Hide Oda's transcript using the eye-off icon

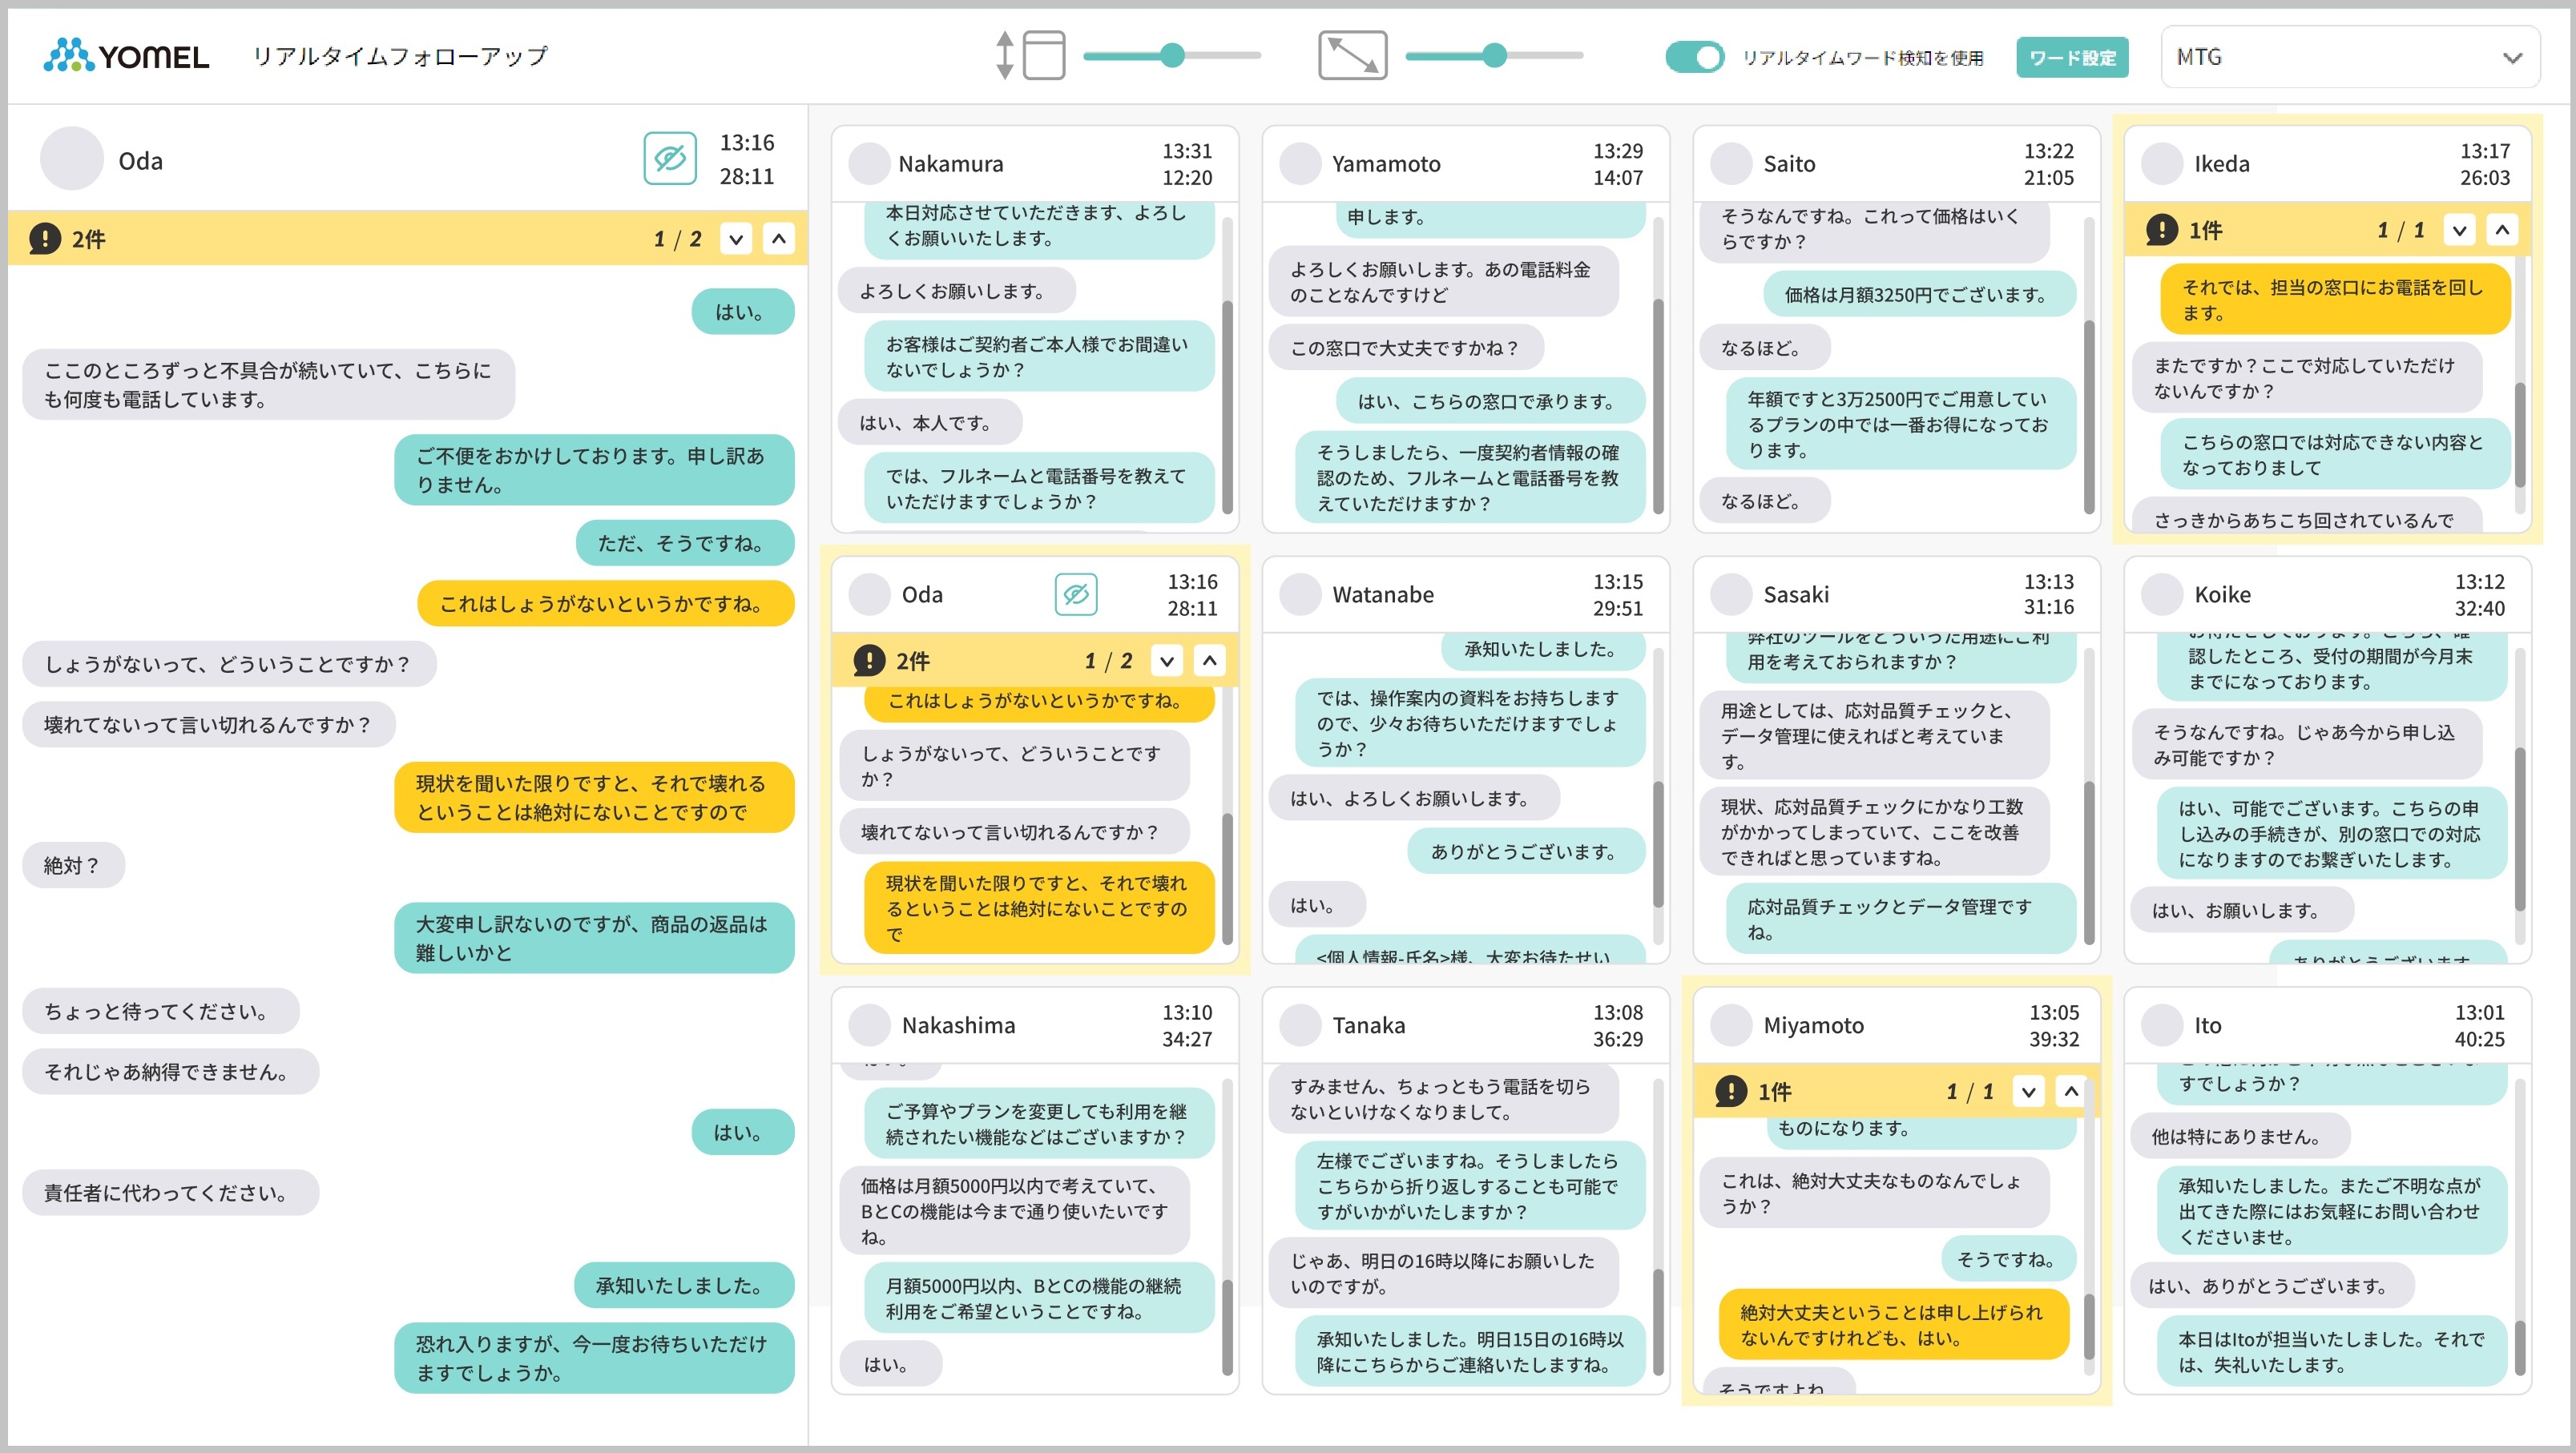pos(671,157)
